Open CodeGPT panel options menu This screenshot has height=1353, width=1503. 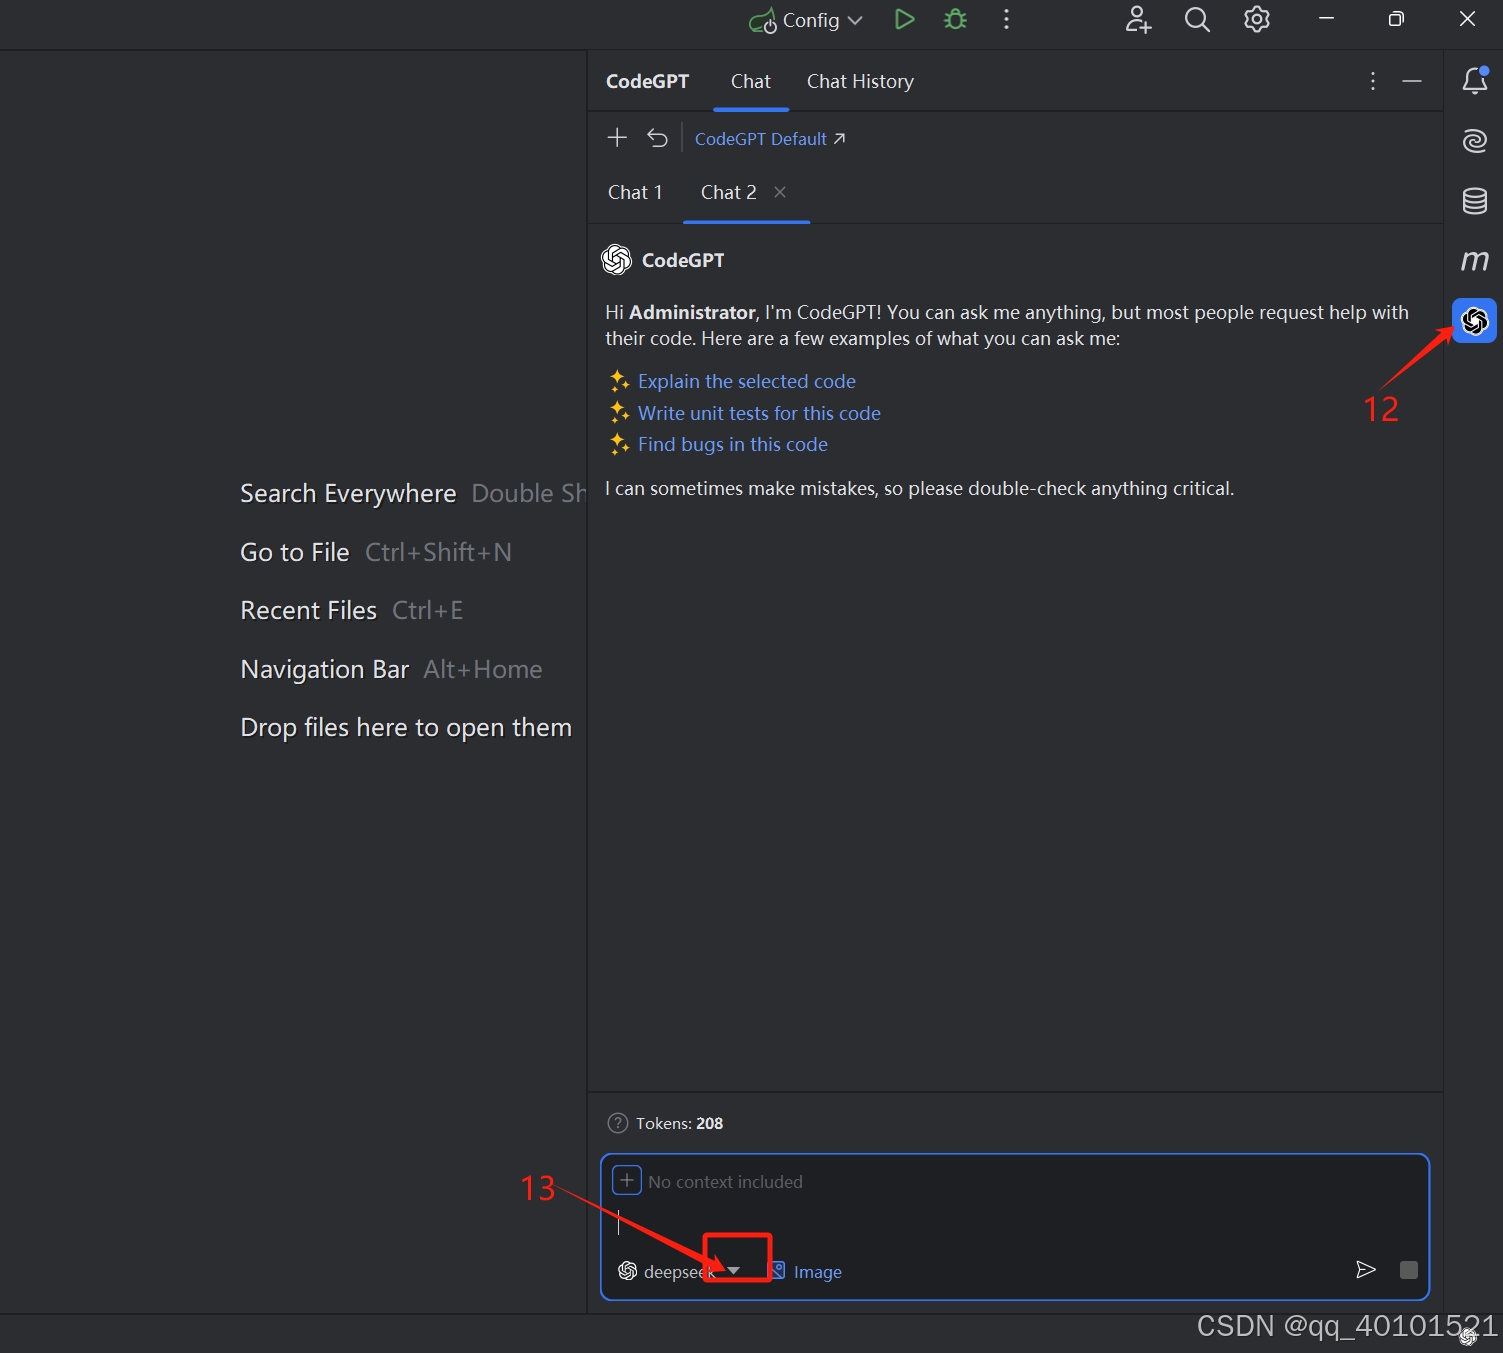(1373, 81)
